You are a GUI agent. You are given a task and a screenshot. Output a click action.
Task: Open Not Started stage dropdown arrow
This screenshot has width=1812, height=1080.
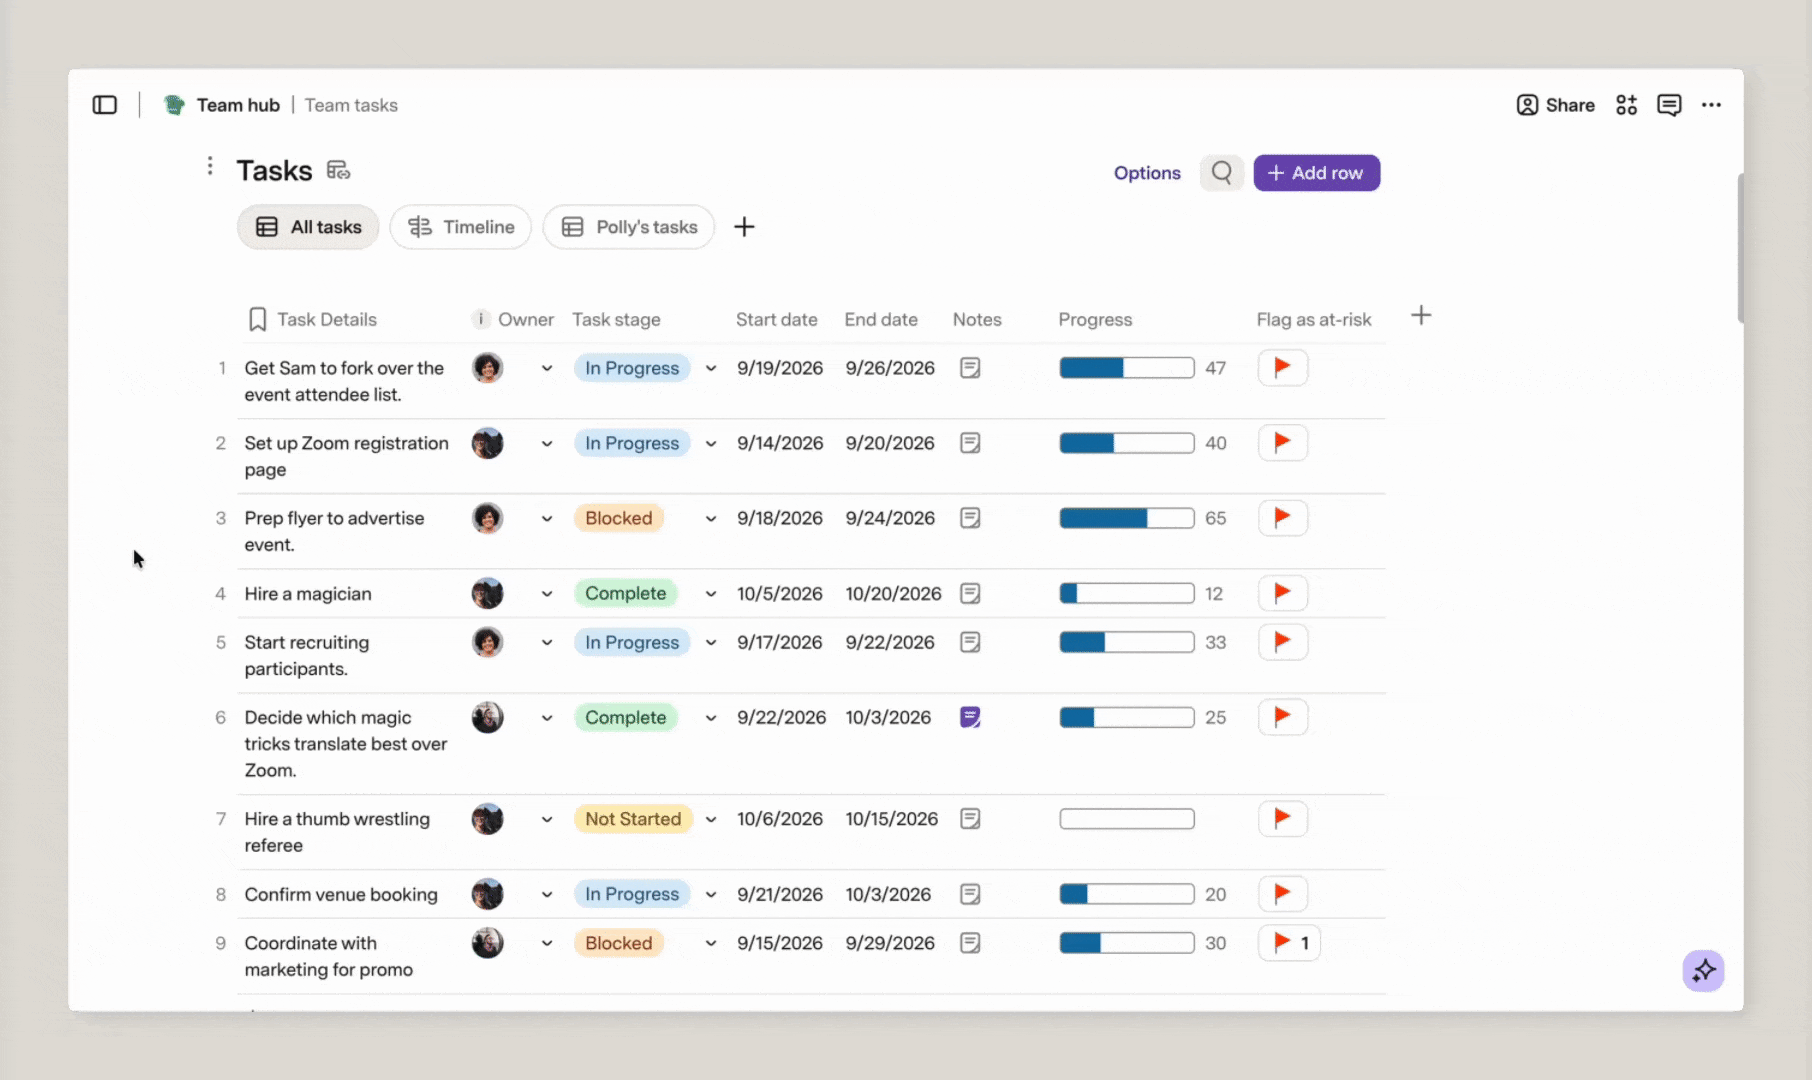(711, 819)
